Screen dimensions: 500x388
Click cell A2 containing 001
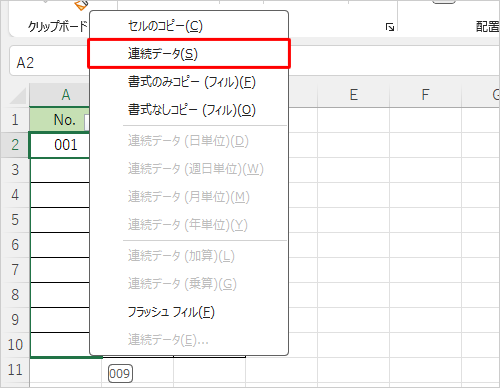pos(60,145)
